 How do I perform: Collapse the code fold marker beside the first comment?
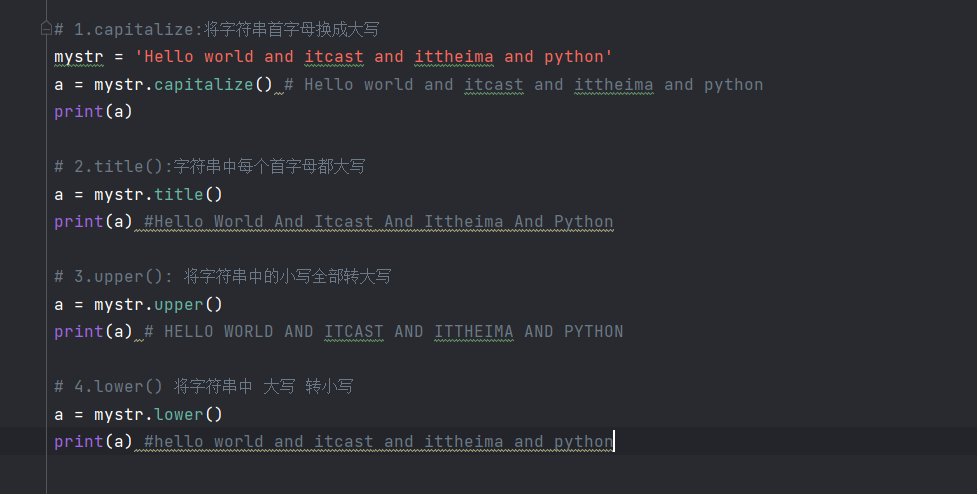coord(46,30)
